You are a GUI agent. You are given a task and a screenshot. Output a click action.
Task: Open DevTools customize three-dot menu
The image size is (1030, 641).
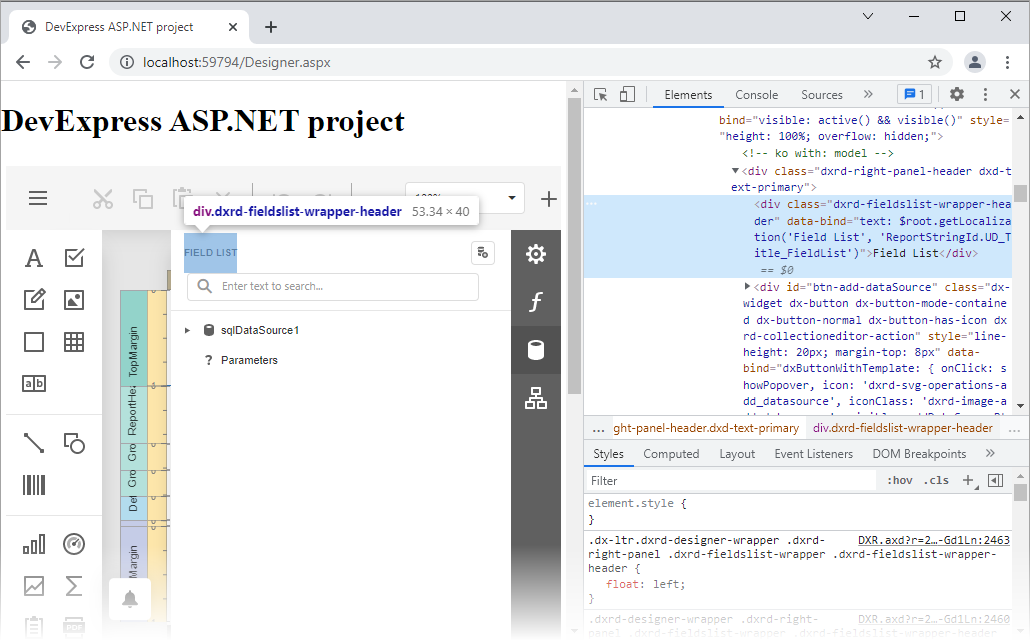[985, 95]
